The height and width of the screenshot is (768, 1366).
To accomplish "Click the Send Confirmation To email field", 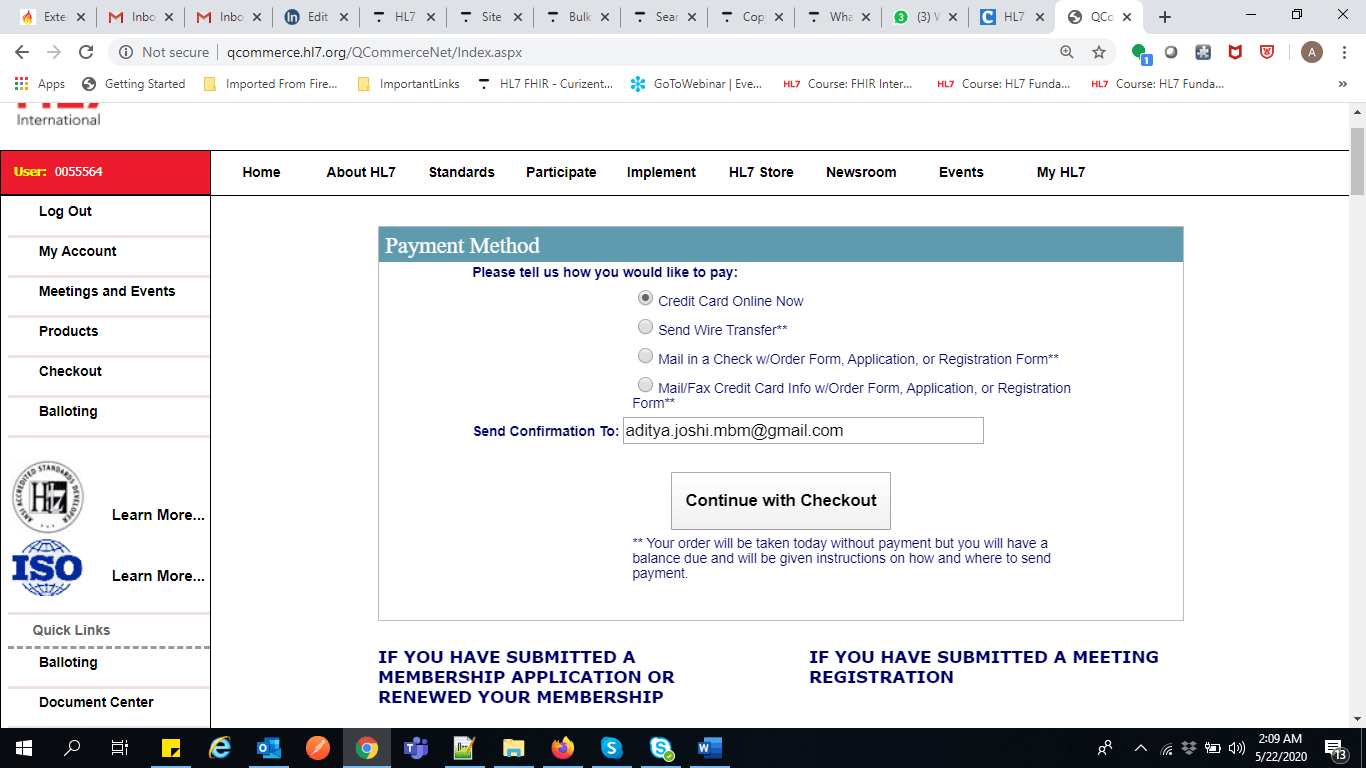I will coord(803,431).
